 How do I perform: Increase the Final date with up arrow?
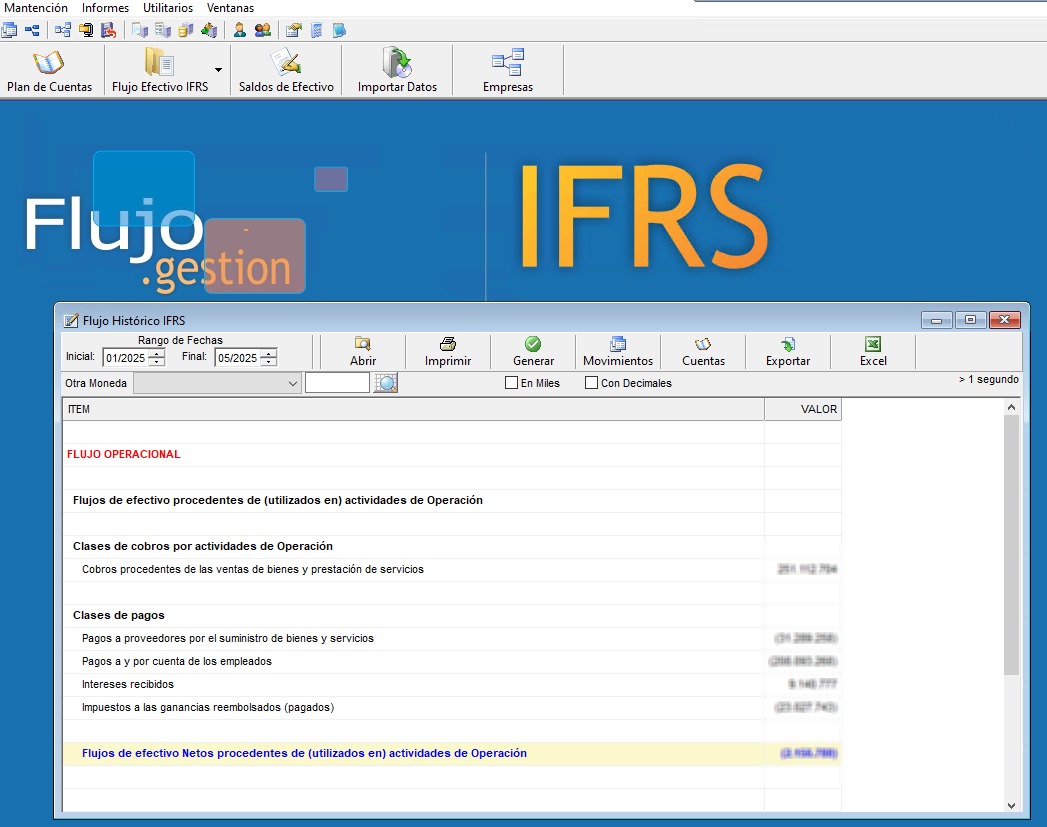(268, 353)
